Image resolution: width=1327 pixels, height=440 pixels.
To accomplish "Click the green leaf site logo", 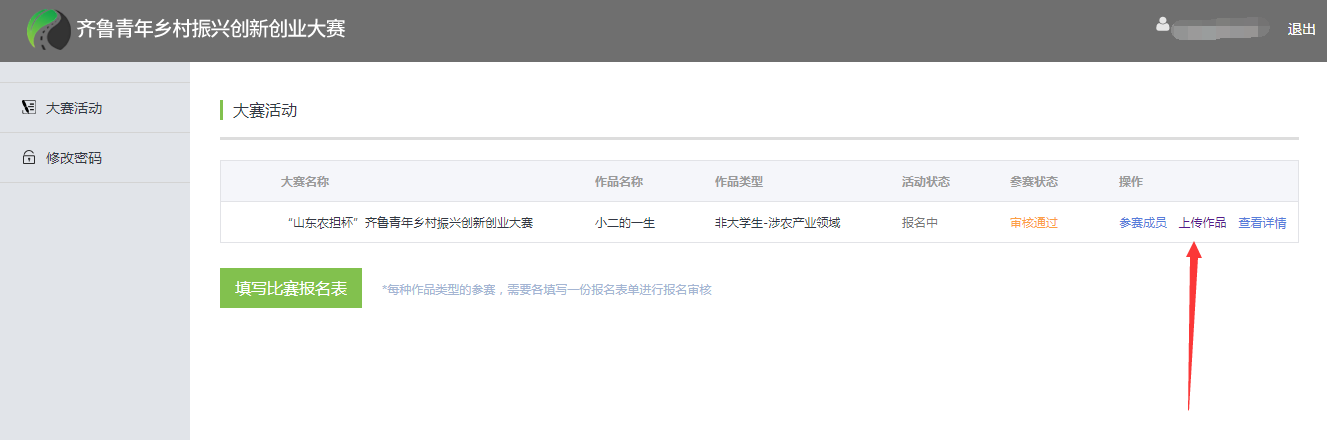I will click(48, 29).
